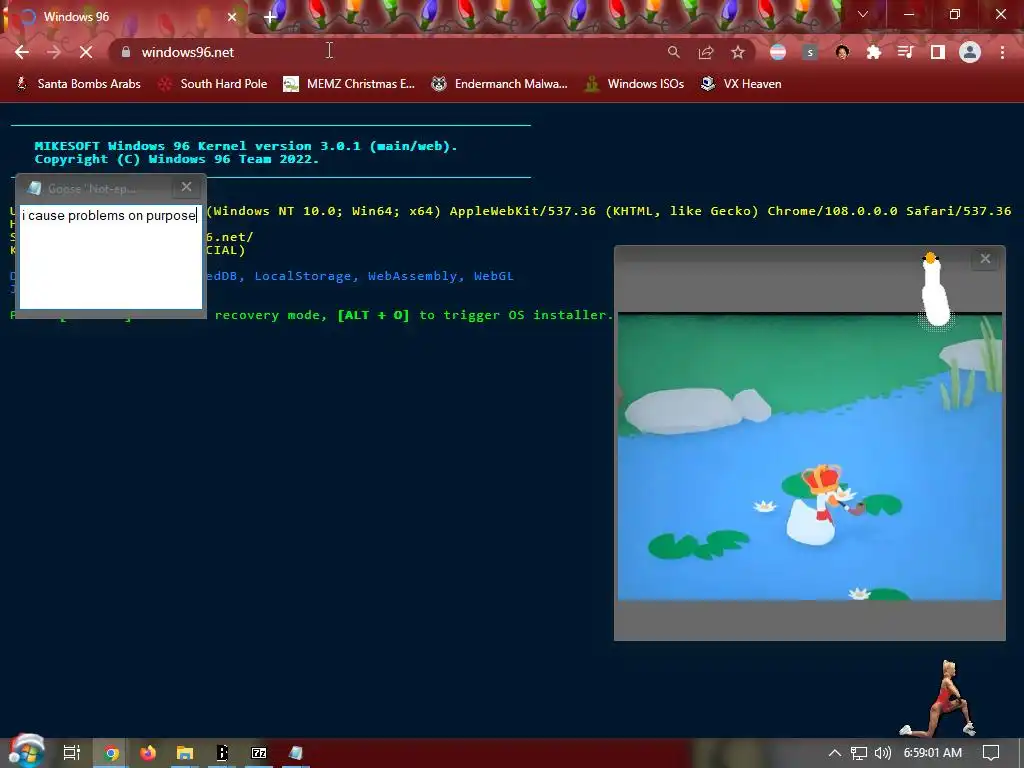Open a new browser tab
The image size is (1024, 768).
point(270,18)
